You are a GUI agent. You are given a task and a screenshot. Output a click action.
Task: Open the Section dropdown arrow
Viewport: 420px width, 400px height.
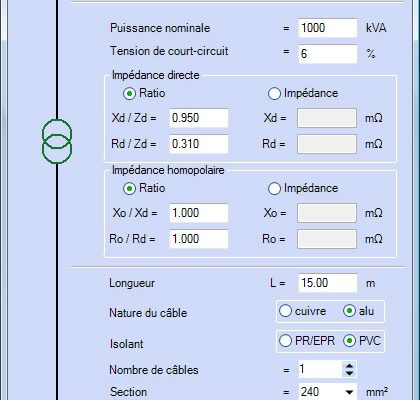click(x=349, y=392)
